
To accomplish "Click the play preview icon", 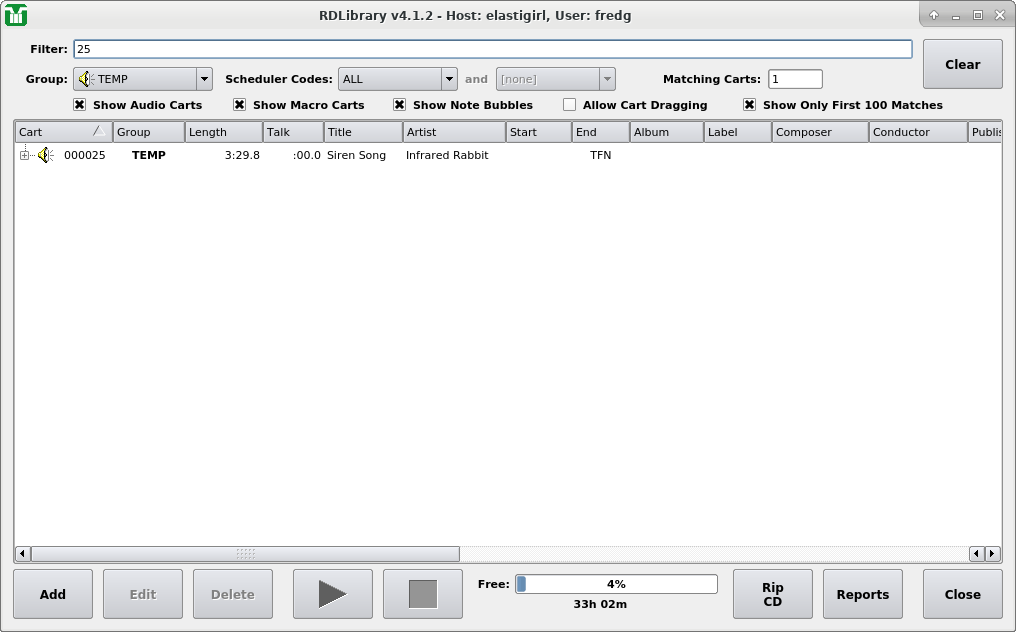I will [332, 594].
